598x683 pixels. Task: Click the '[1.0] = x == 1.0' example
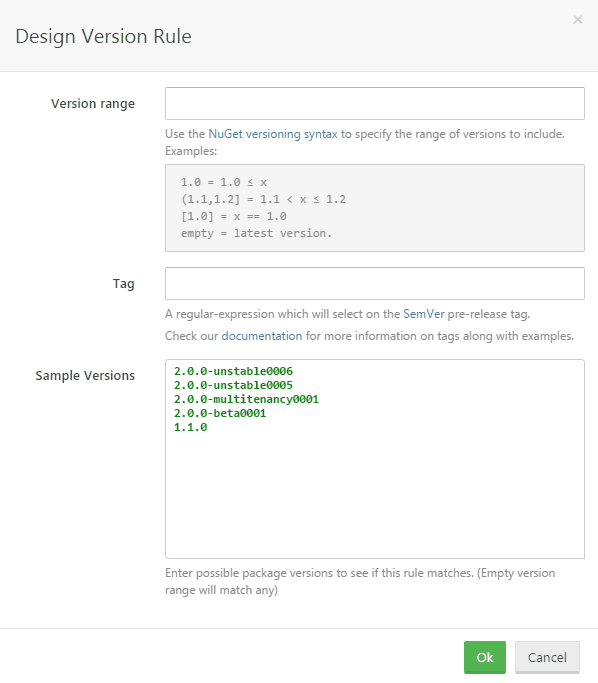233,216
